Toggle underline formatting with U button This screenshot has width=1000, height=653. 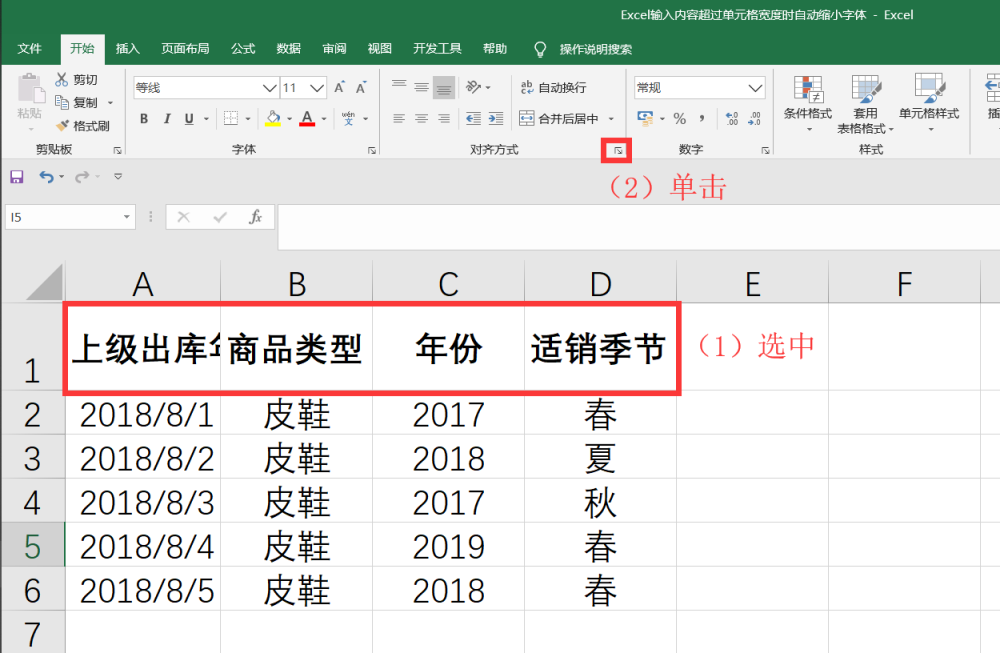click(x=189, y=119)
